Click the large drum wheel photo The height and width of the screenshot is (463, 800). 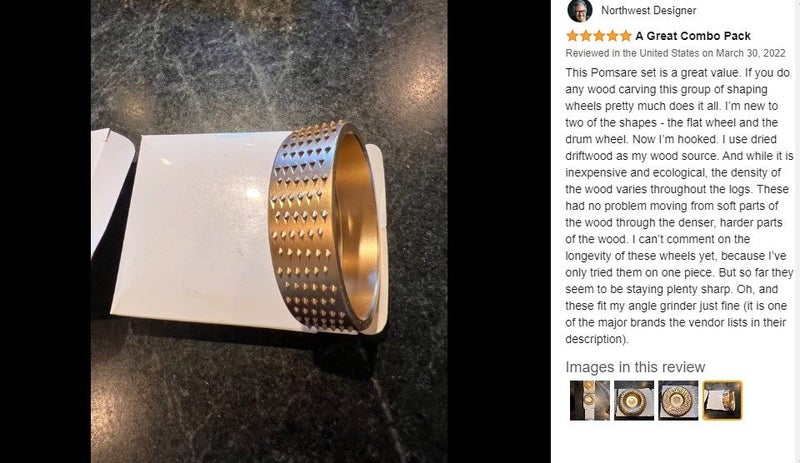(x=269, y=231)
